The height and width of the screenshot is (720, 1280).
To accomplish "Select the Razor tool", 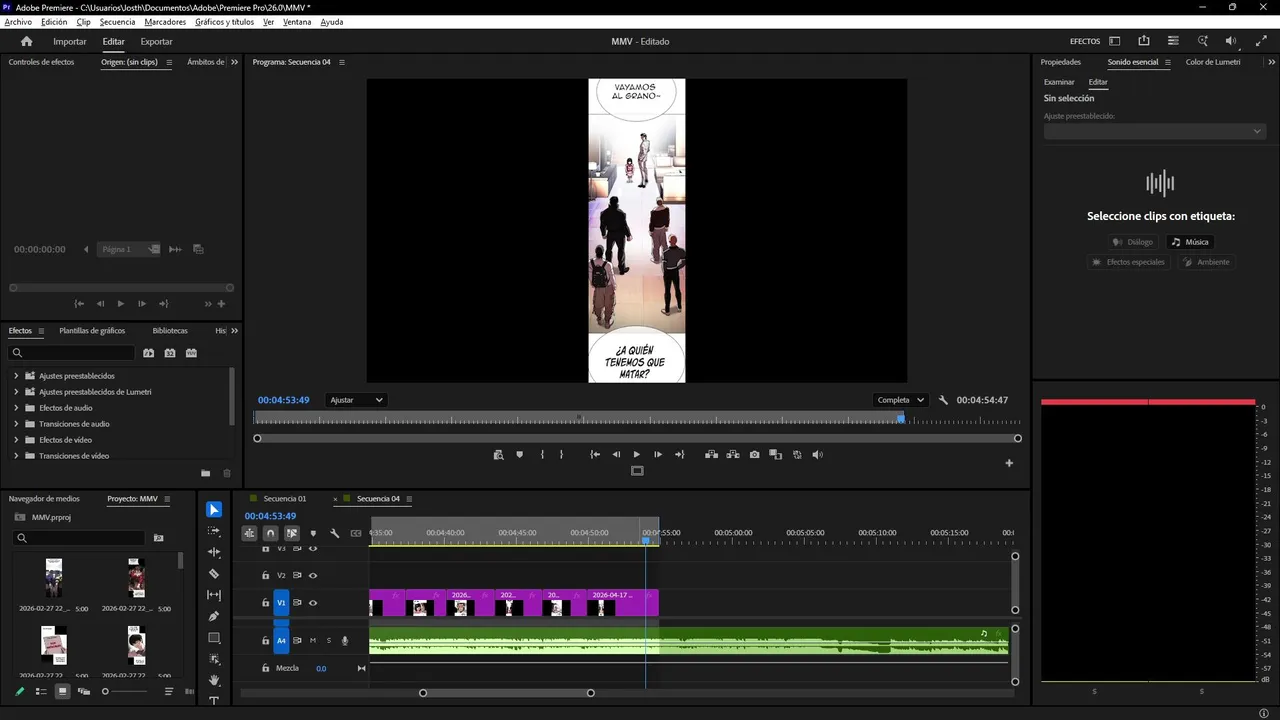I will click(x=214, y=574).
